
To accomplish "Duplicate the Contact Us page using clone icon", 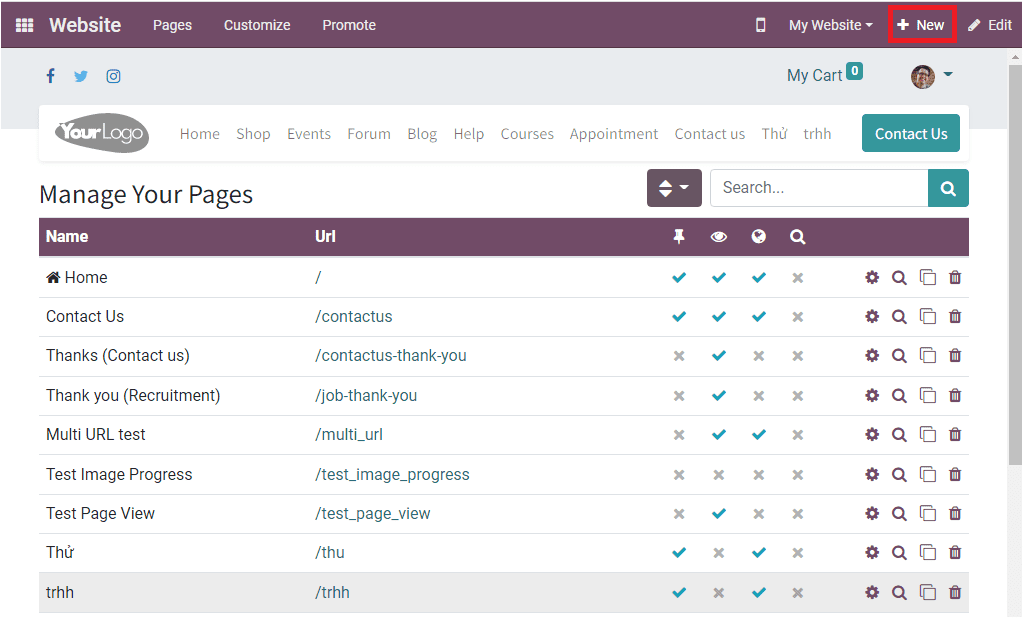I will (x=927, y=316).
